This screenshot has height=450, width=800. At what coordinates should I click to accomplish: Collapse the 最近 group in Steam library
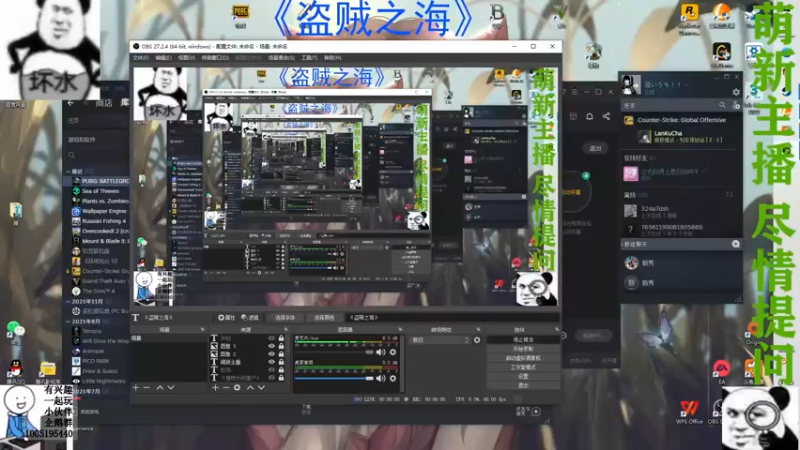[68, 171]
